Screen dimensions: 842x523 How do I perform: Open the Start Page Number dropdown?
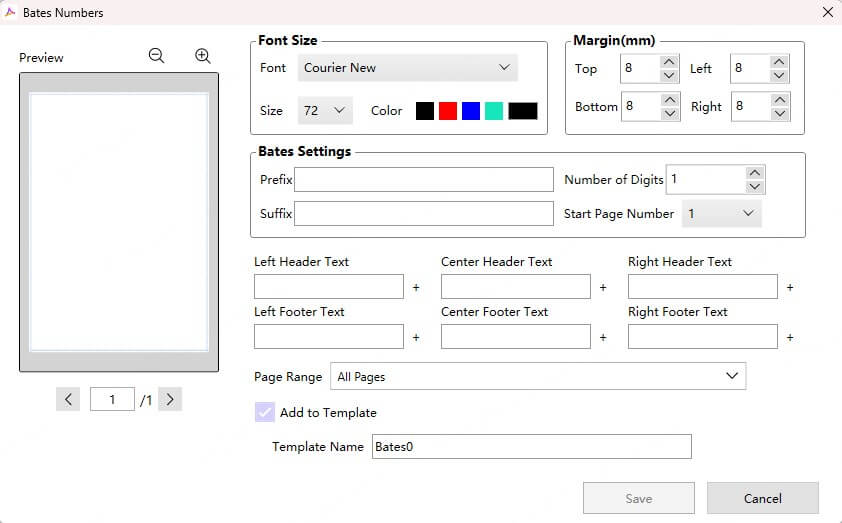click(x=721, y=213)
